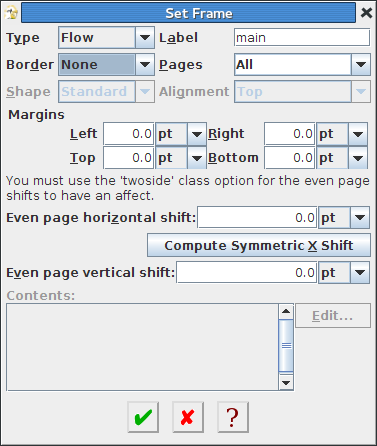Image resolution: width=377 pixels, height=446 pixels.
Task: Confirm with the green checkmark button
Action: click(x=143, y=417)
